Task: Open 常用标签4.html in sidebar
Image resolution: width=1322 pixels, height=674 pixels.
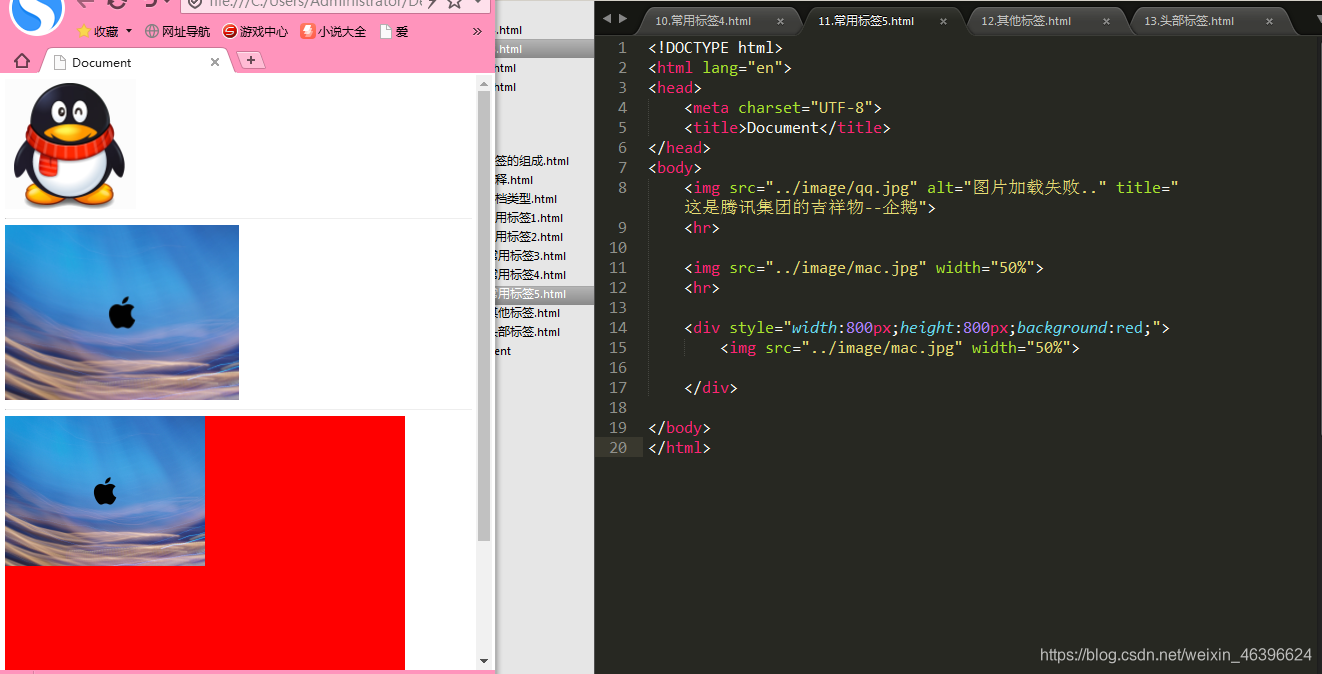Action: (529, 275)
